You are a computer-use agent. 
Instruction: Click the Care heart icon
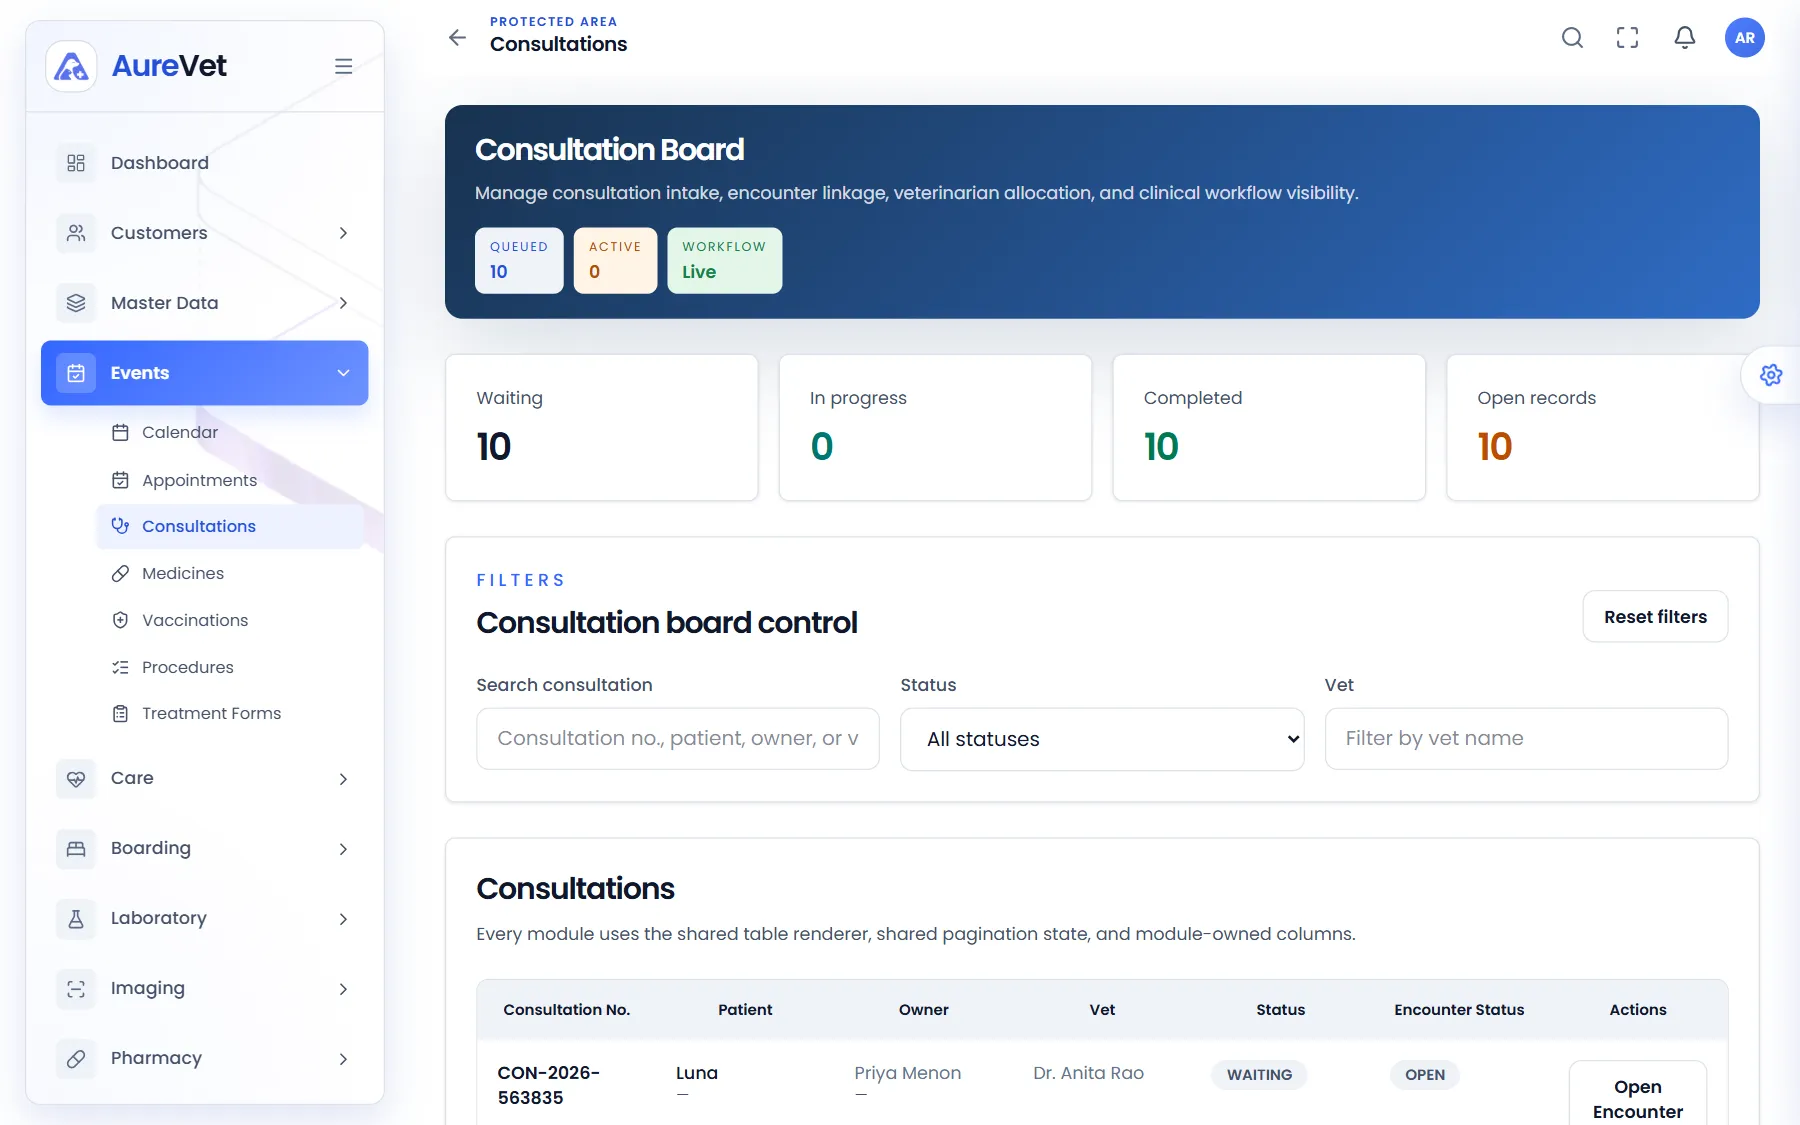click(76, 778)
